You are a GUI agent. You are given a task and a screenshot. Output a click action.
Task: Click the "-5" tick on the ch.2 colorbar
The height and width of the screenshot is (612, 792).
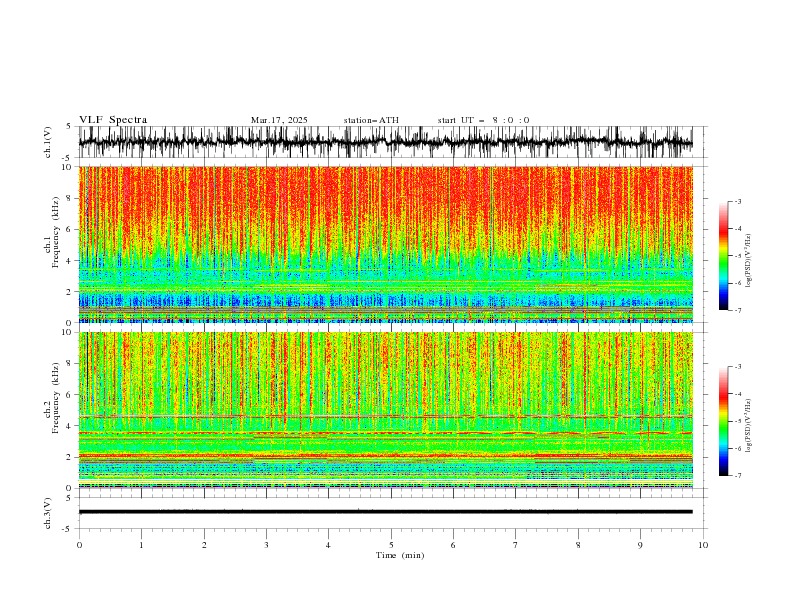point(738,421)
